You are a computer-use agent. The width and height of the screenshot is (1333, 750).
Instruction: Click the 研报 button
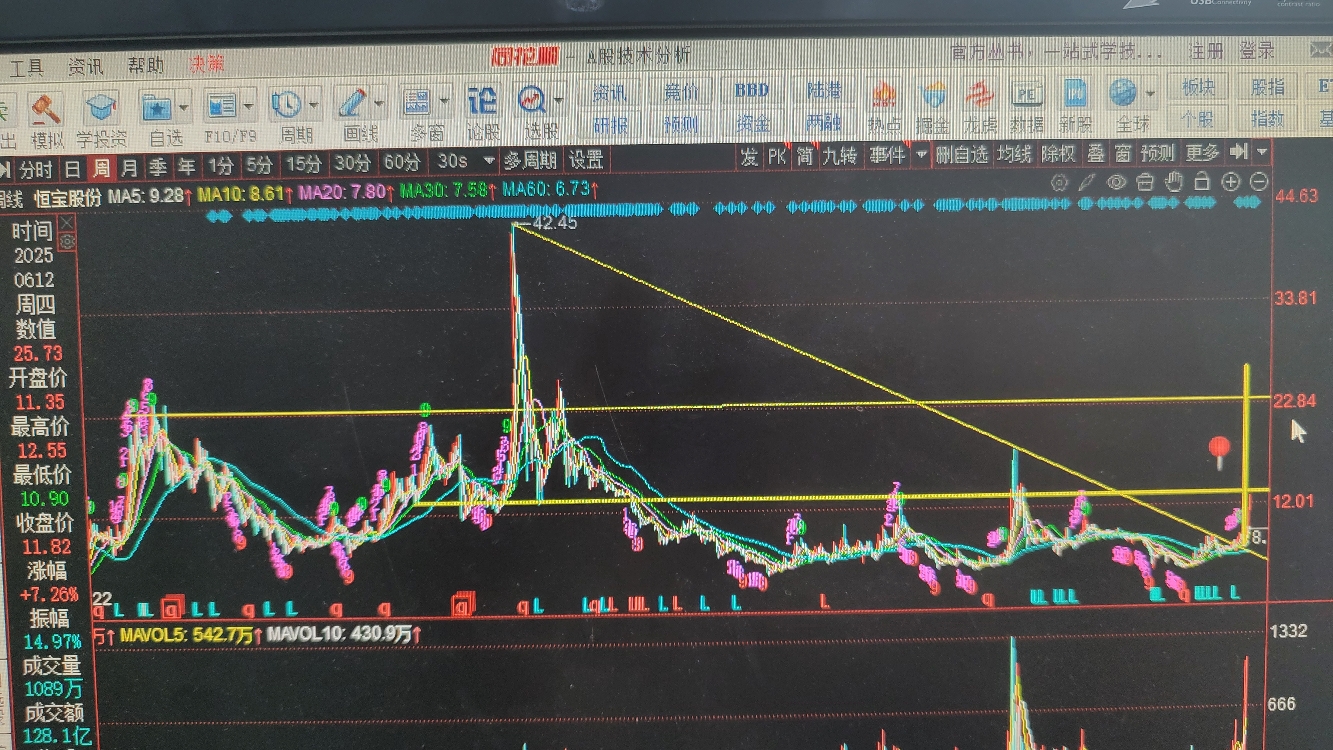pos(611,125)
